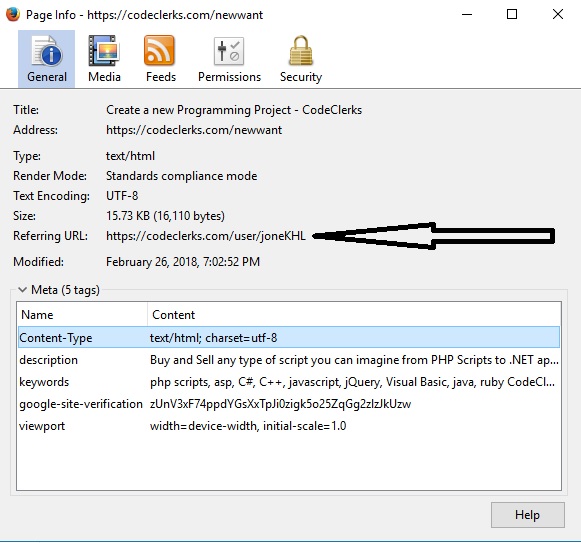
Task: Click the Referring URL value field
Action: pos(206,236)
